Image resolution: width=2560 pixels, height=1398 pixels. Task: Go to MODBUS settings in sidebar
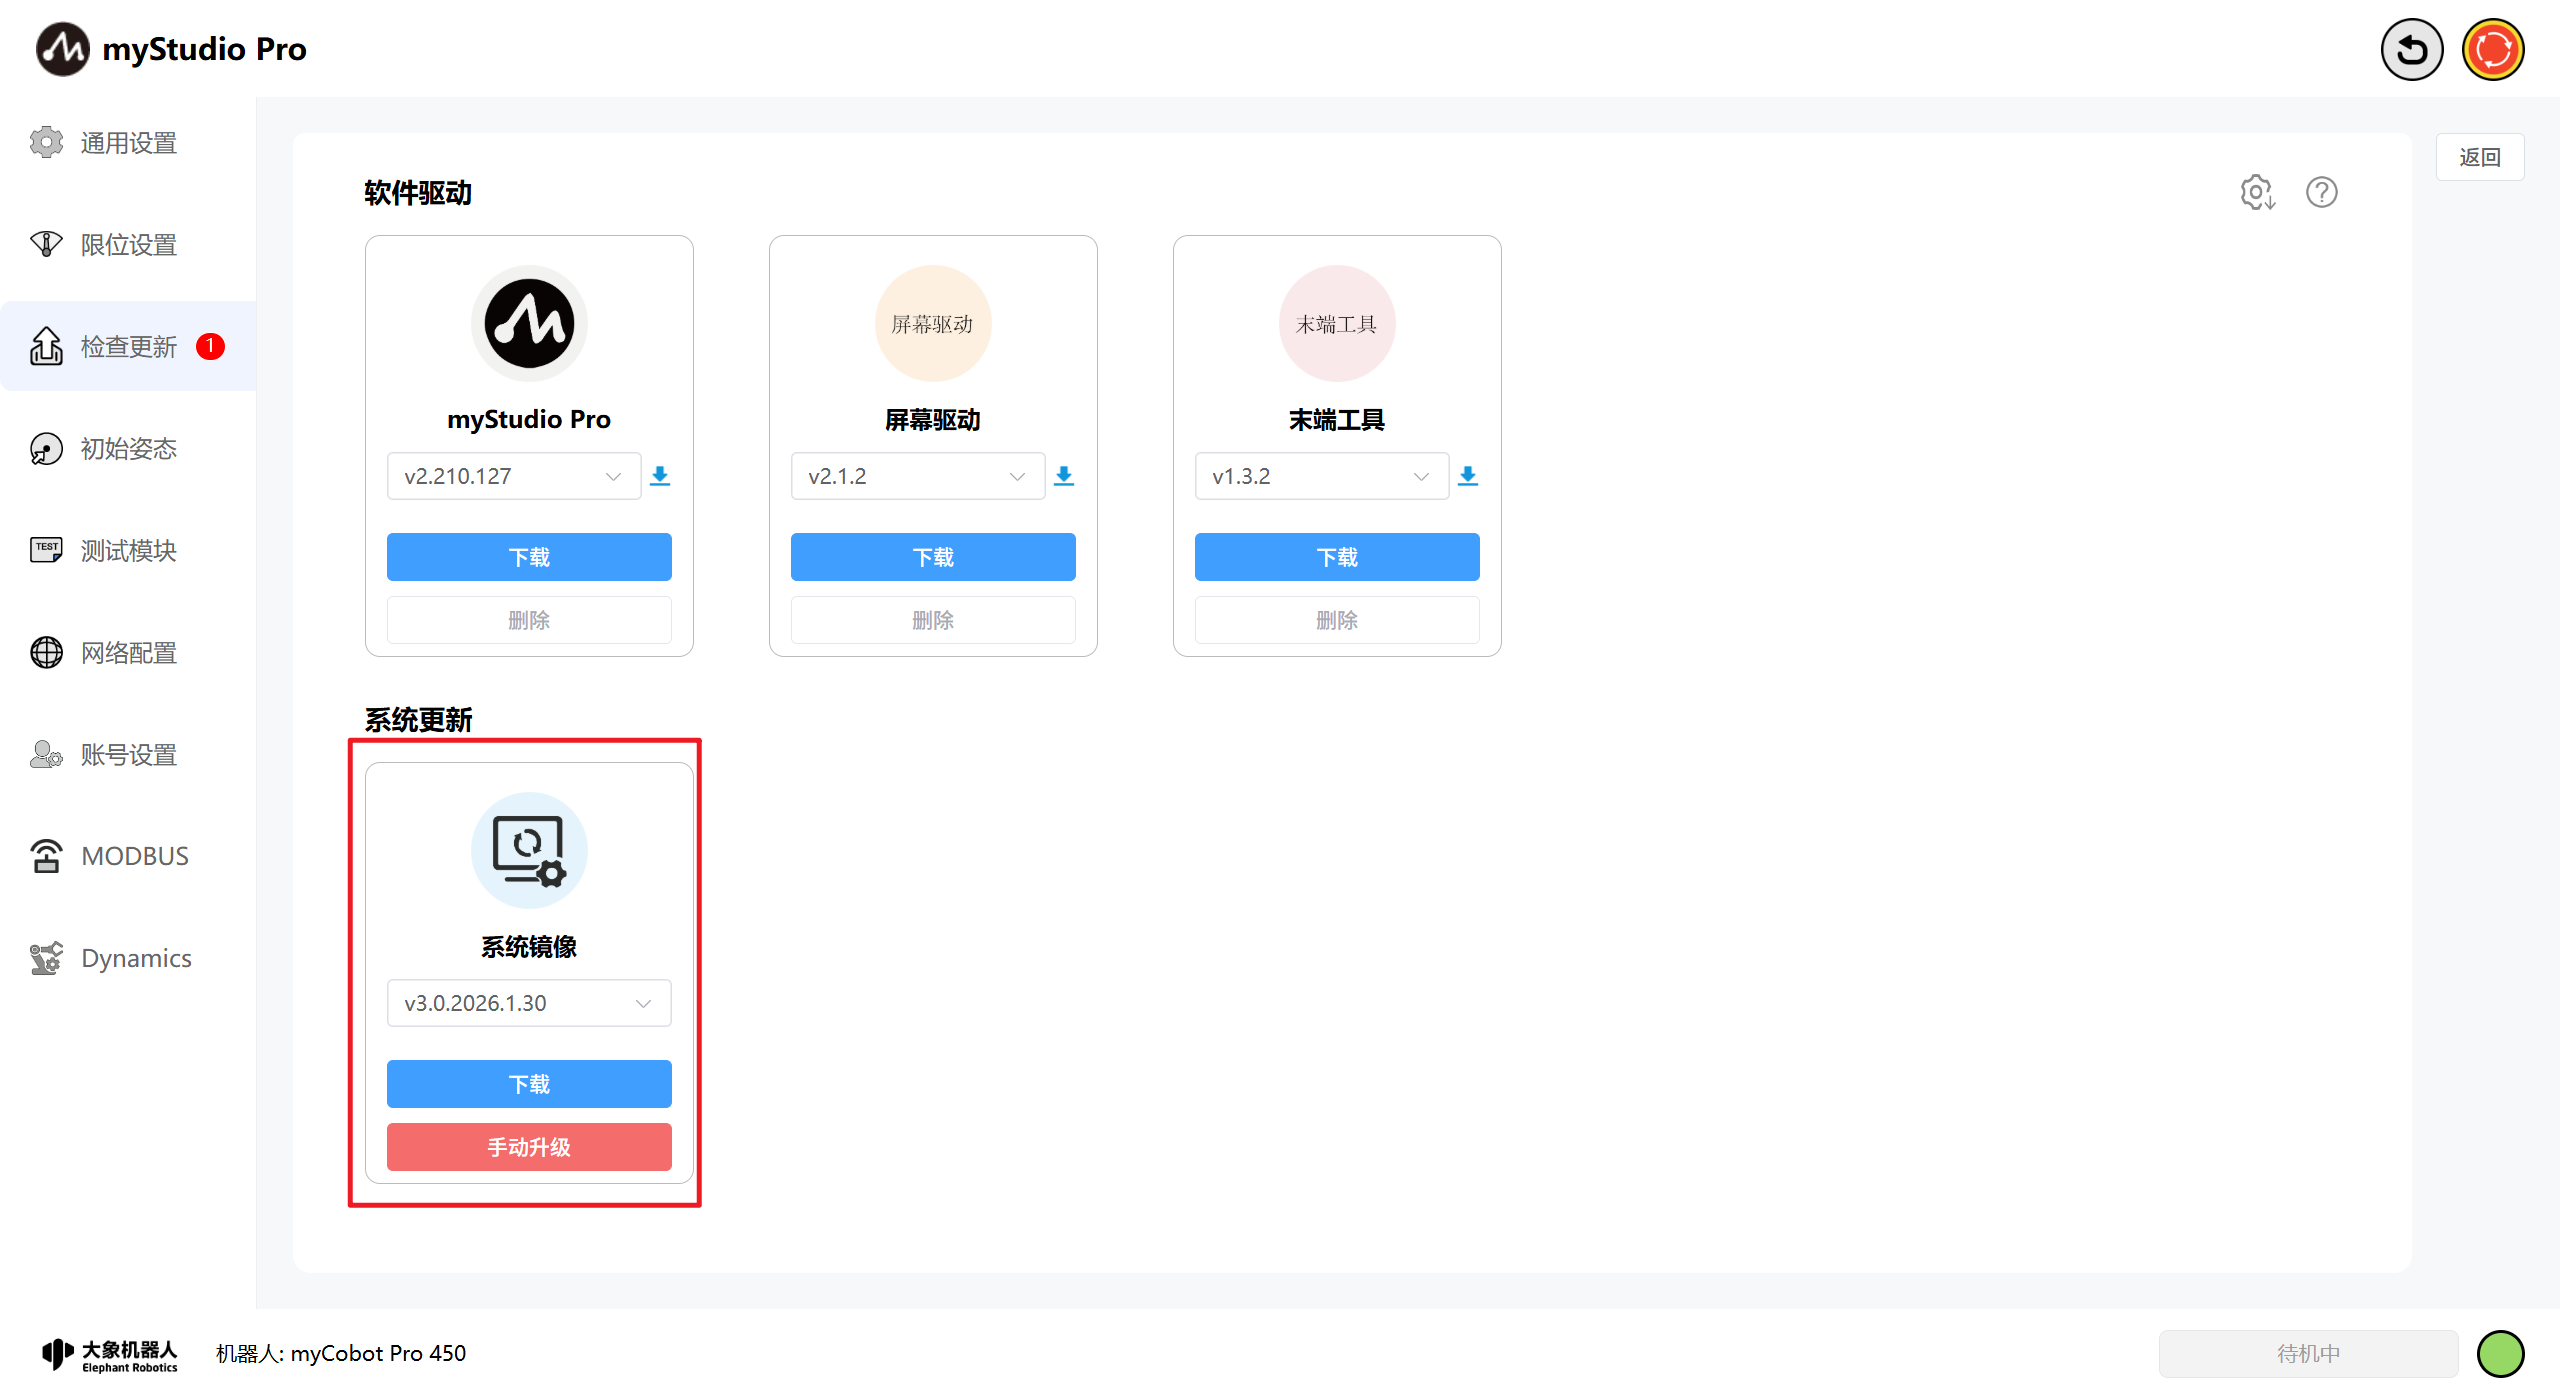pos(134,856)
